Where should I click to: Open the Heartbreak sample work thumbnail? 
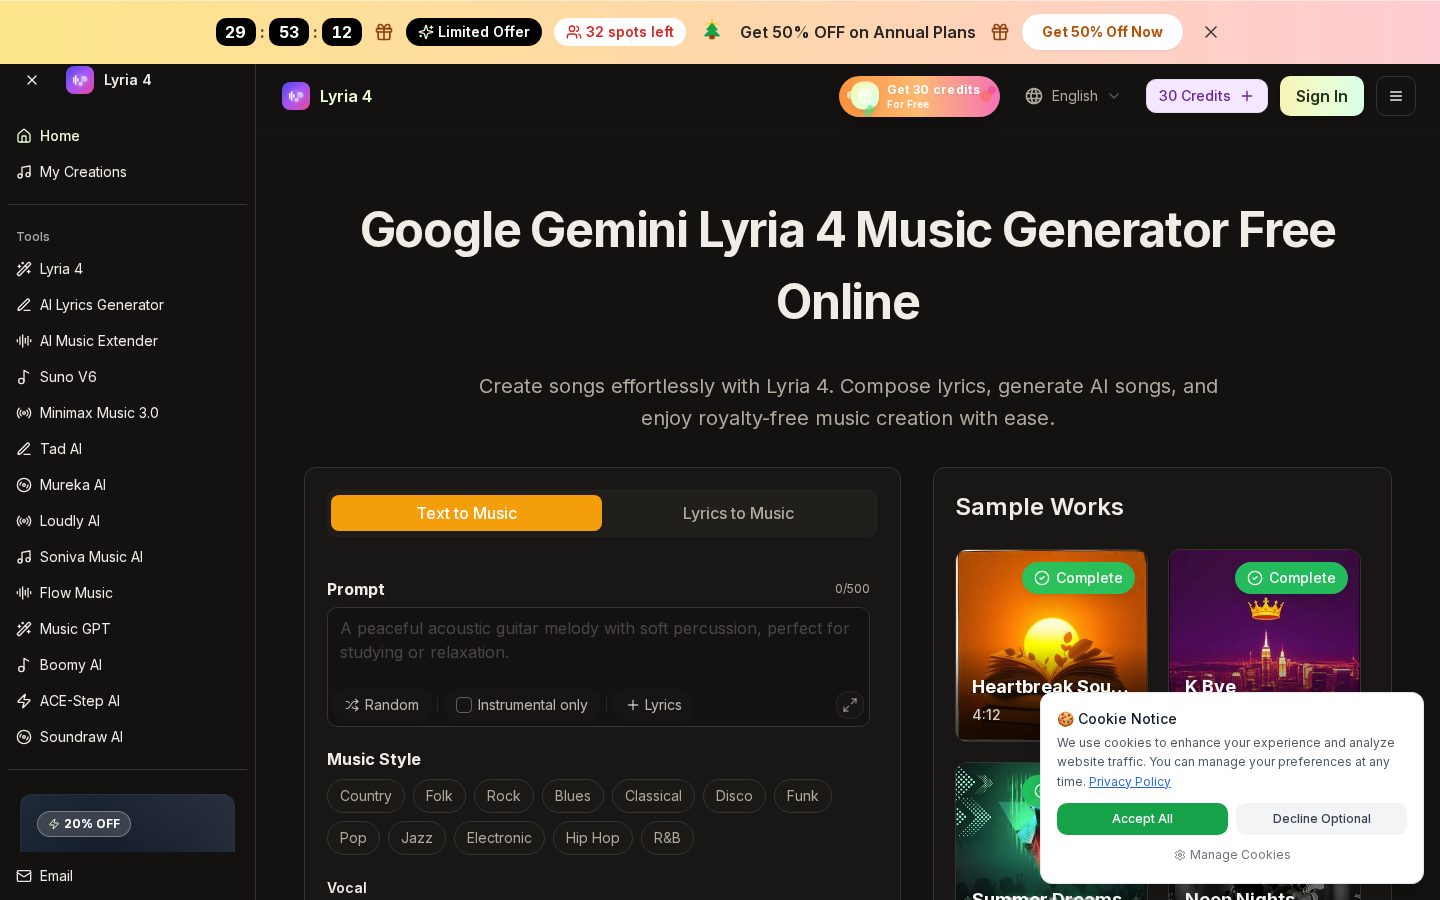1051,645
